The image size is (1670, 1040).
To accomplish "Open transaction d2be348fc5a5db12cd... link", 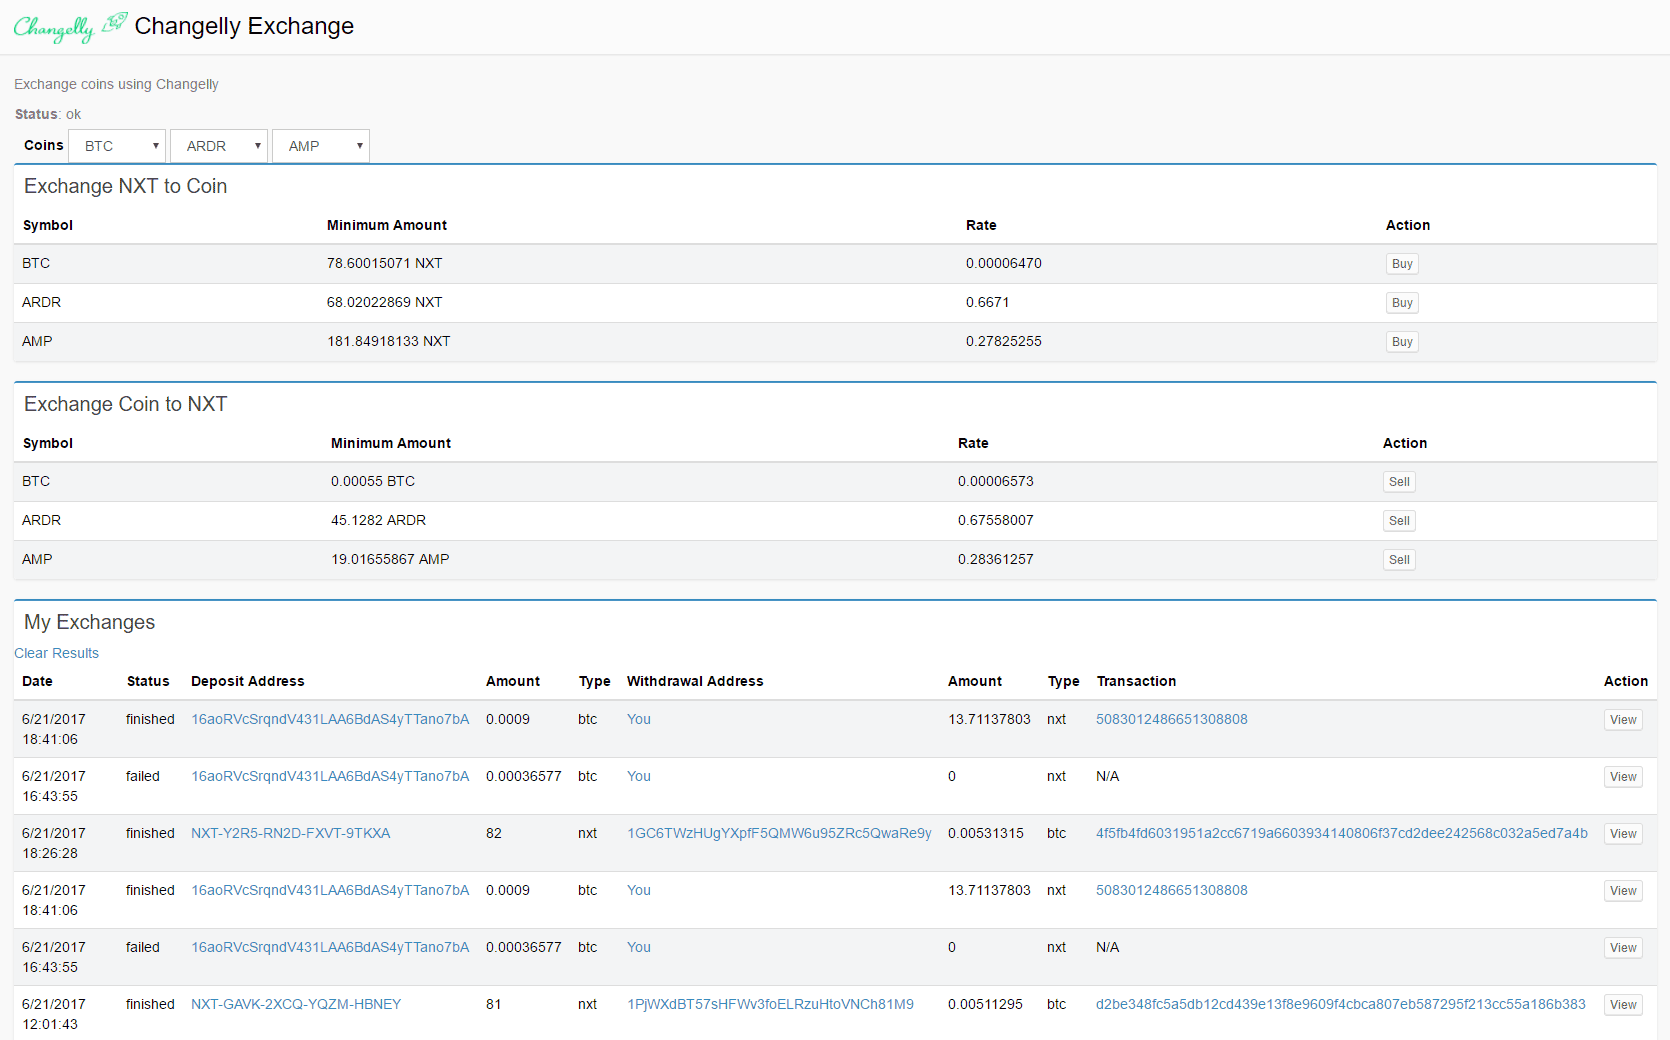I will coord(1341,1004).
